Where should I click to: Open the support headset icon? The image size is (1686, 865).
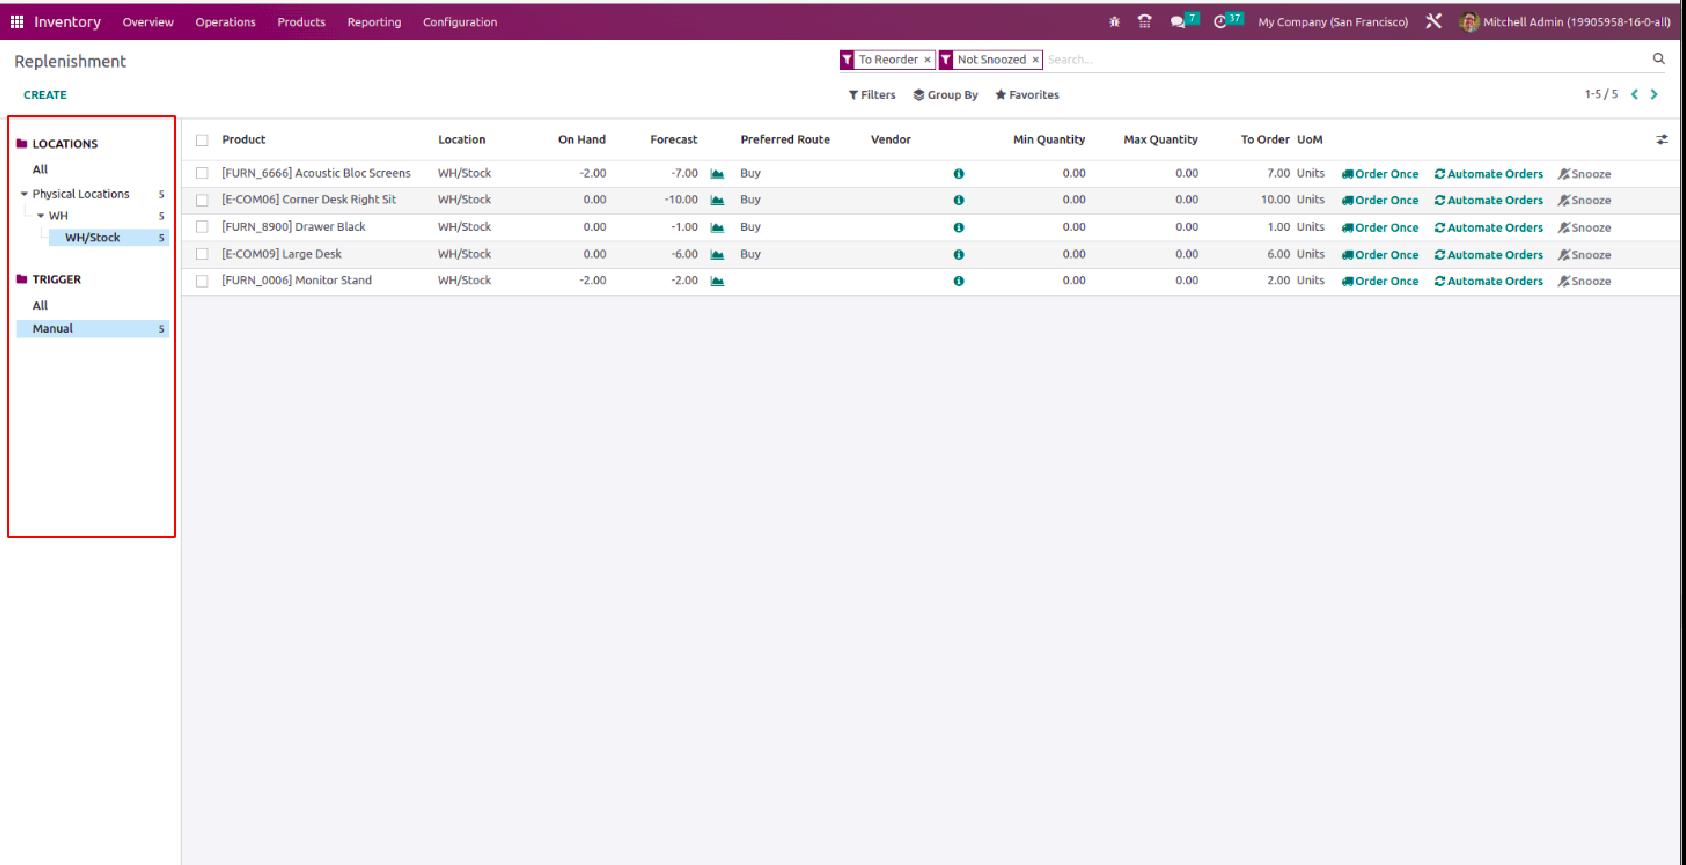coord(1145,22)
